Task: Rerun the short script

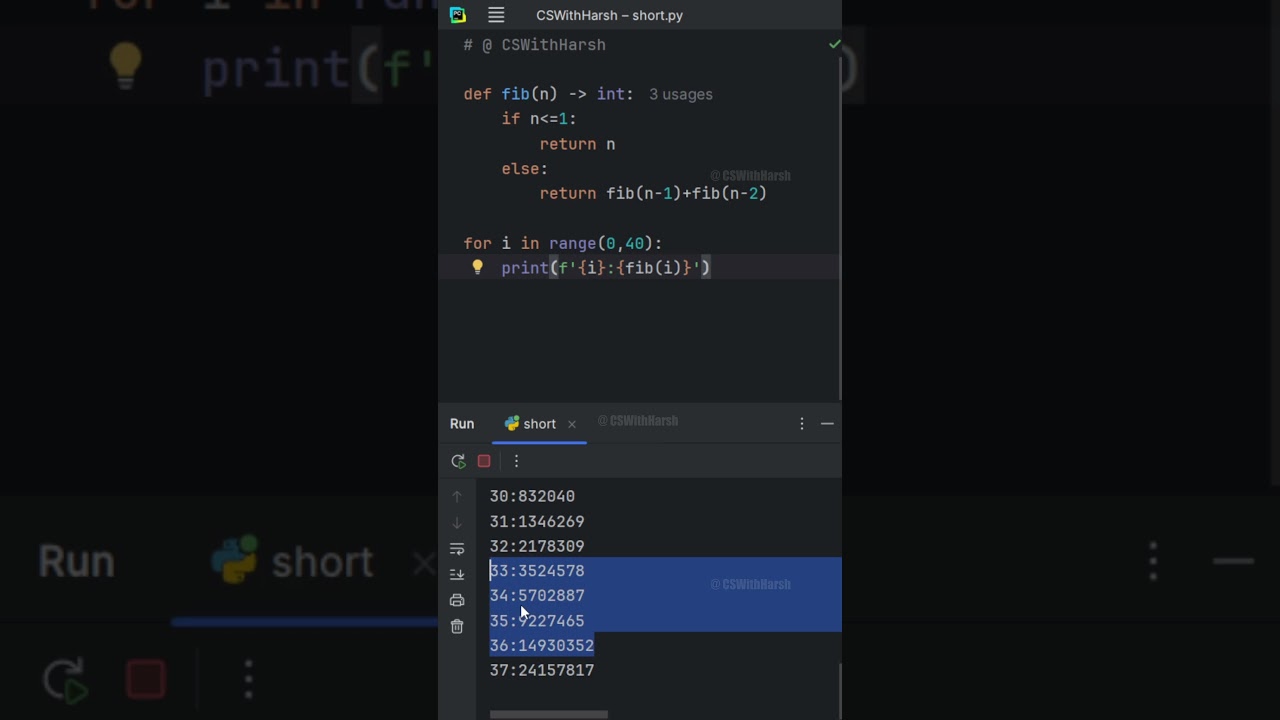Action: [458, 461]
